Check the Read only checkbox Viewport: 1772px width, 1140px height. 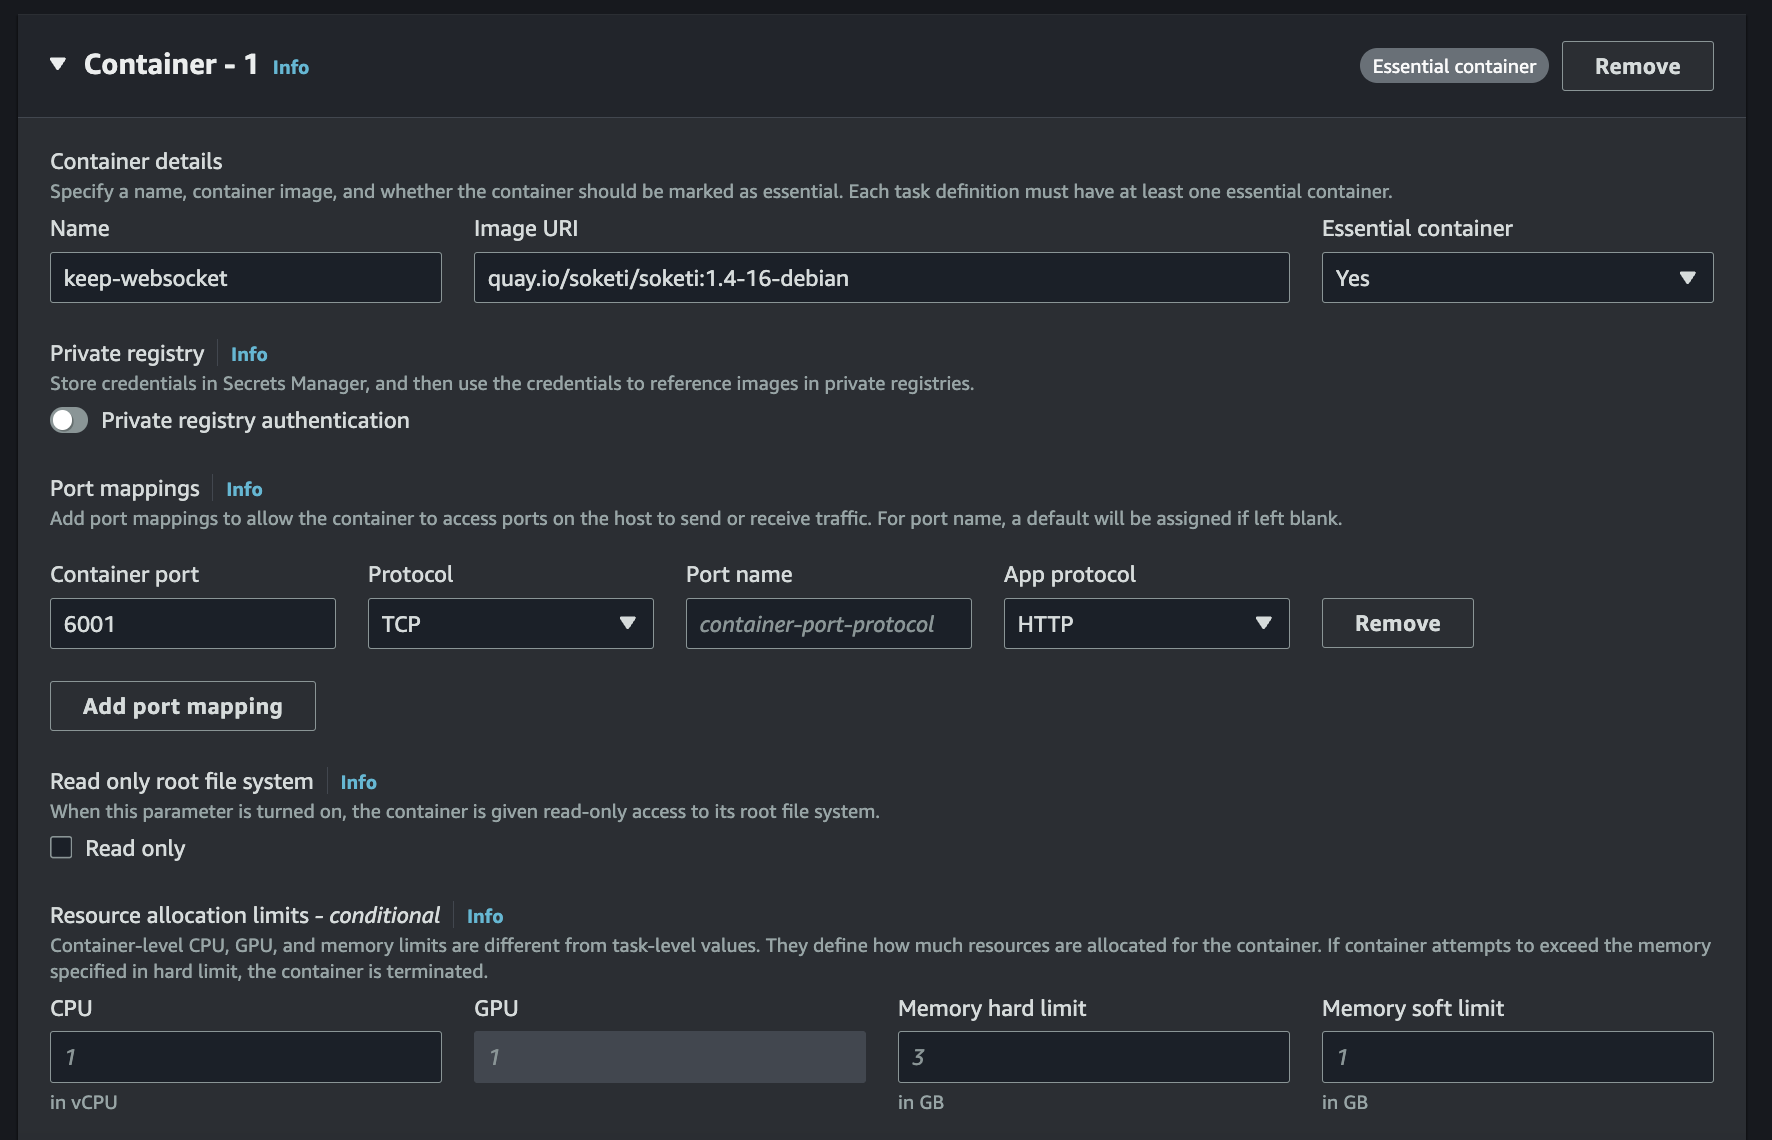click(62, 848)
